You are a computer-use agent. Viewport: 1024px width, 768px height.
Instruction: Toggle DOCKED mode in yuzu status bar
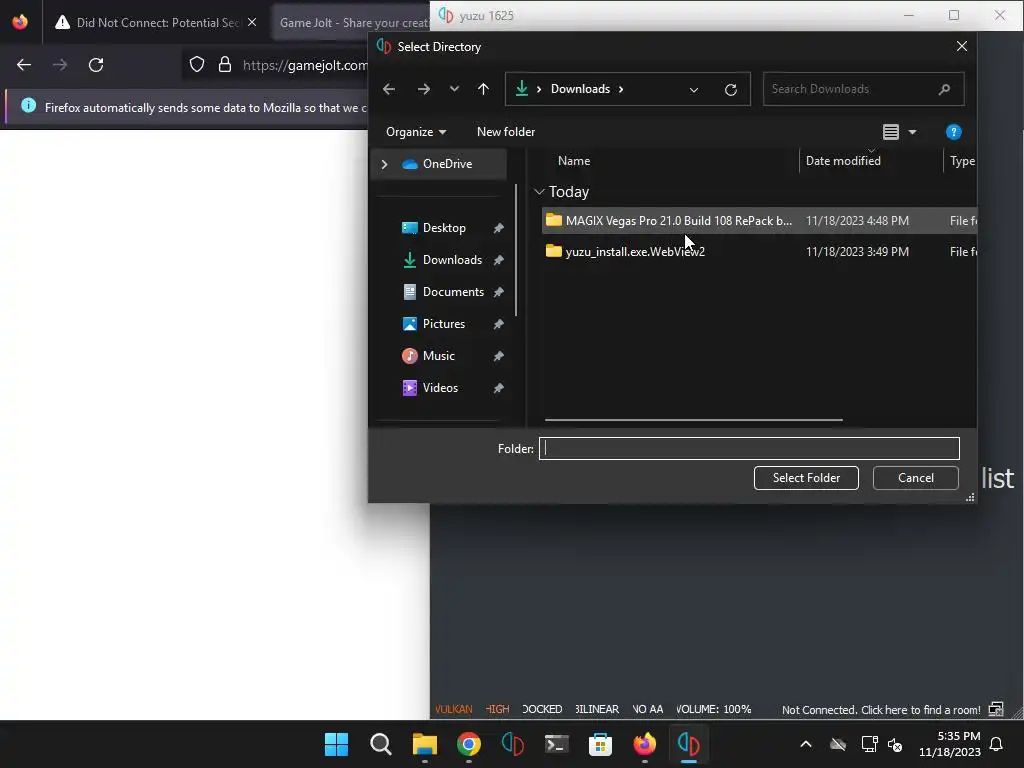pyautogui.click(x=542, y=709)
